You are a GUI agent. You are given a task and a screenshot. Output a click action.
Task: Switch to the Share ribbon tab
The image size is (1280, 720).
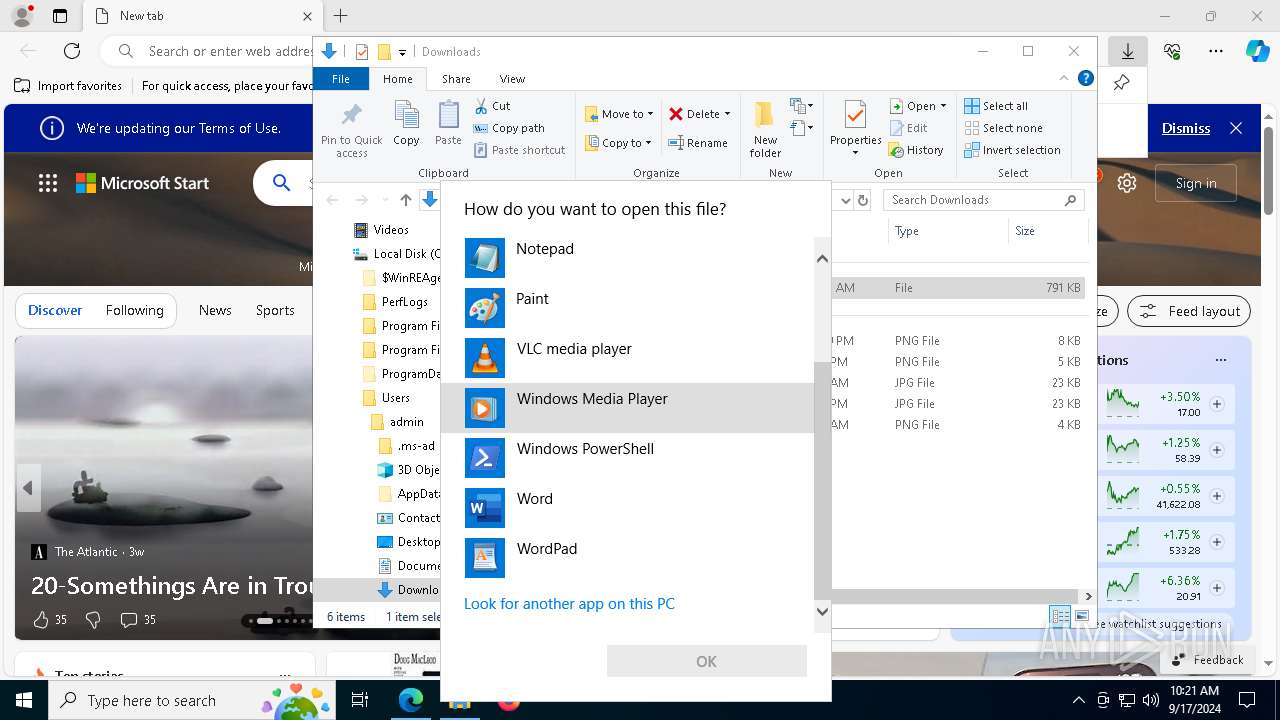(456, 79)
